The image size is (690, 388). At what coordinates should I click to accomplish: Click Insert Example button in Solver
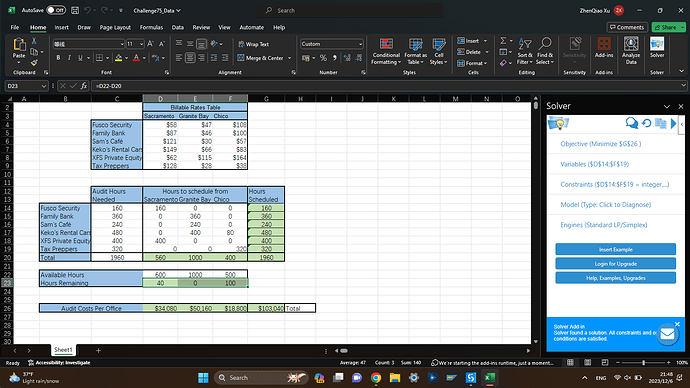tap(615, 249)
